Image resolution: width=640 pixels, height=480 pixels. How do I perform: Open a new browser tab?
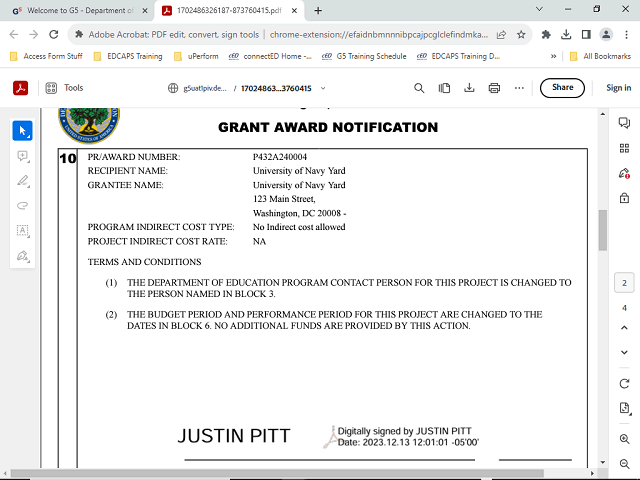coord(318,11)
